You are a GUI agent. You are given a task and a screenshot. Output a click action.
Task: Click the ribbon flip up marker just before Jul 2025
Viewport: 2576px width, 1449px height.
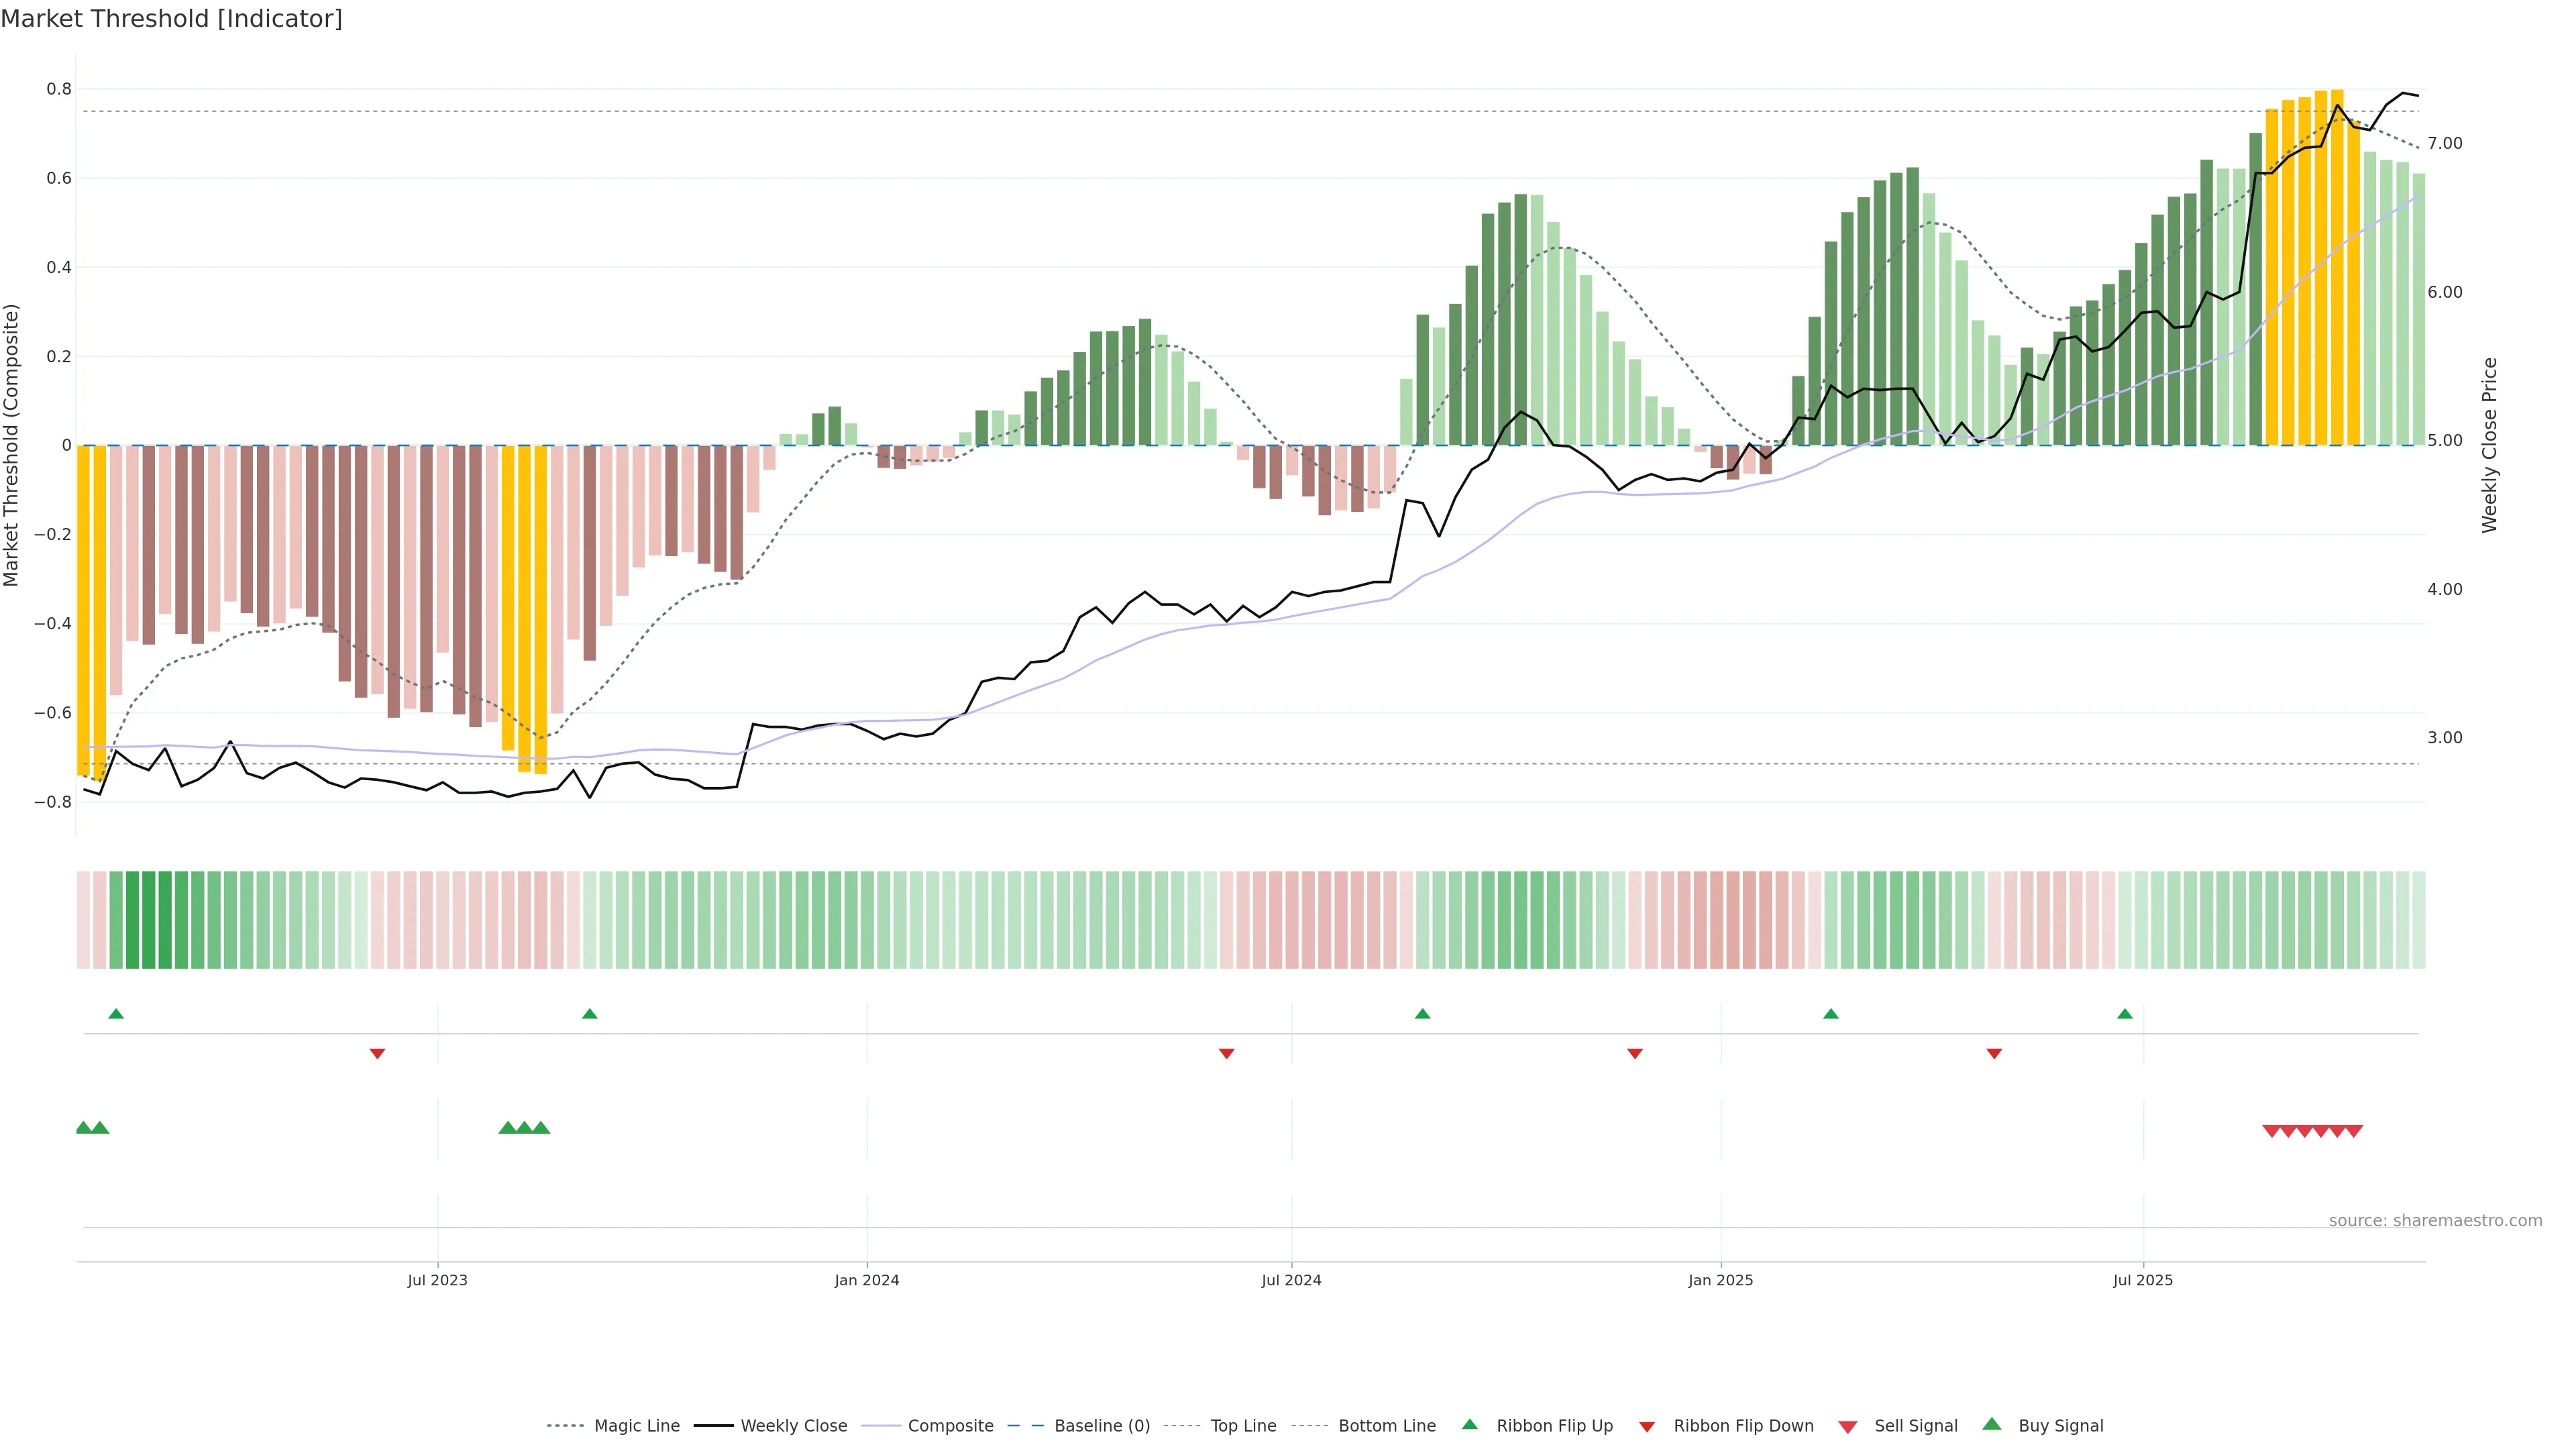[x=2124, y=1014]
